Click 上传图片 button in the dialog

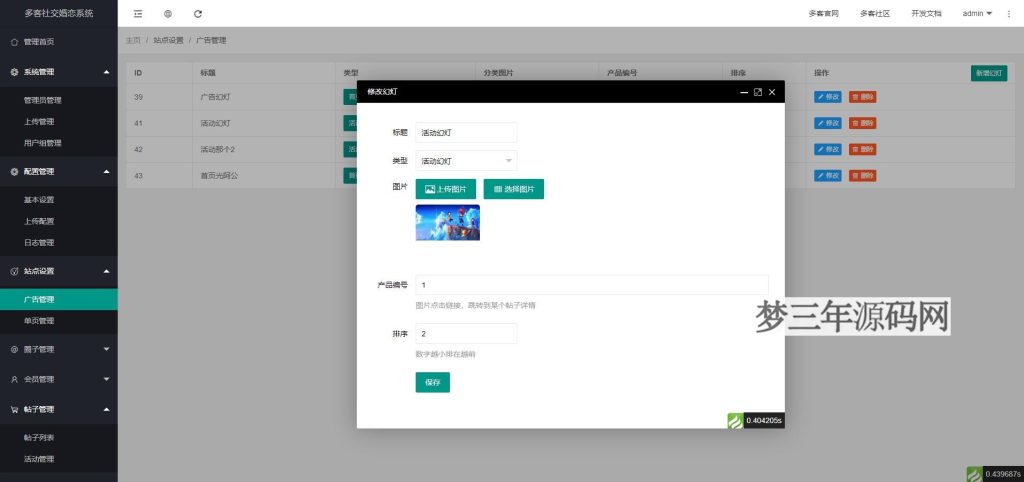click(x=445, y=189)
